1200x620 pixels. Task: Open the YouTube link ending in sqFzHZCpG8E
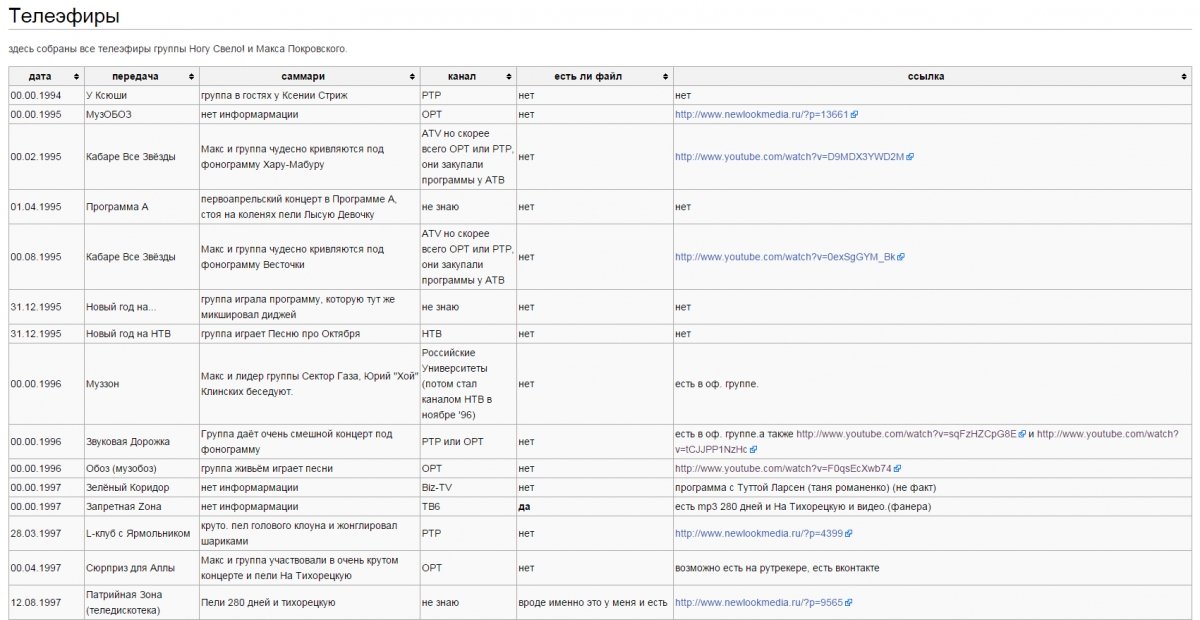coord(905,434)
